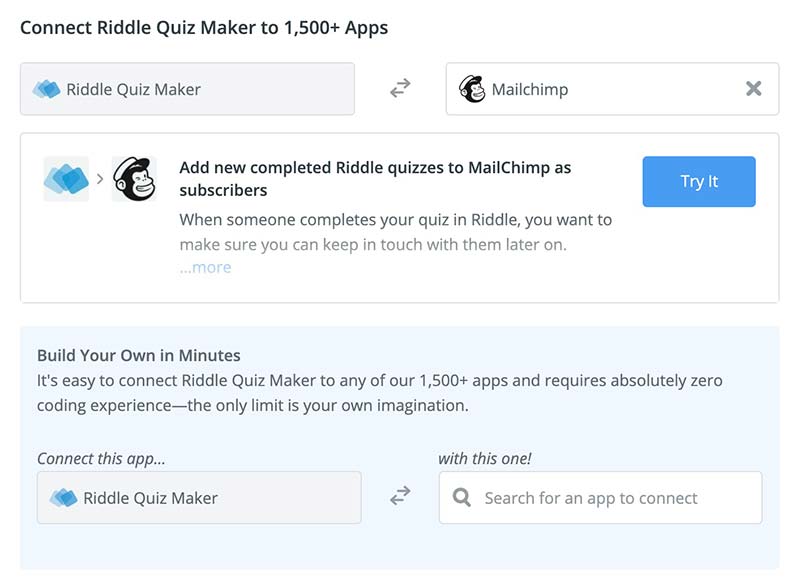Click the Try It button
The image size is (800, 587).
click(x=699, y=182)
